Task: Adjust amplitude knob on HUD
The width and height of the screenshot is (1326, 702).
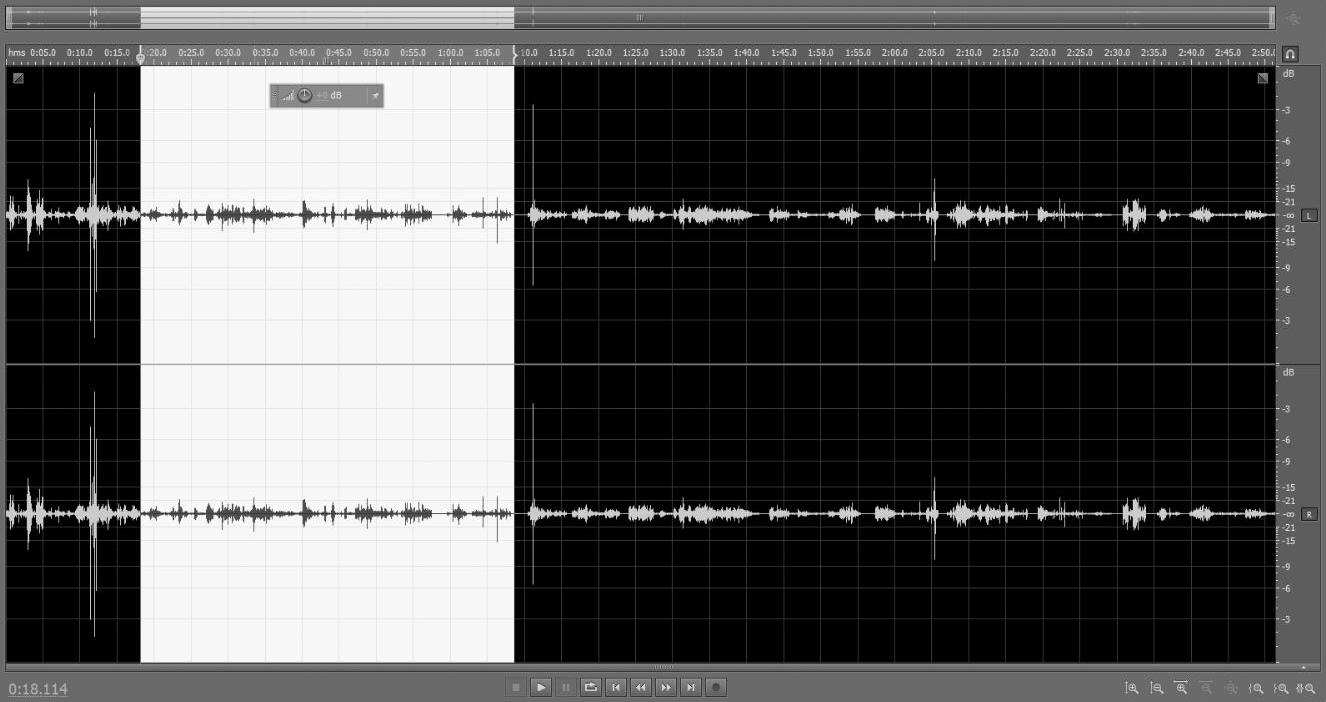Action: (305, 95)
